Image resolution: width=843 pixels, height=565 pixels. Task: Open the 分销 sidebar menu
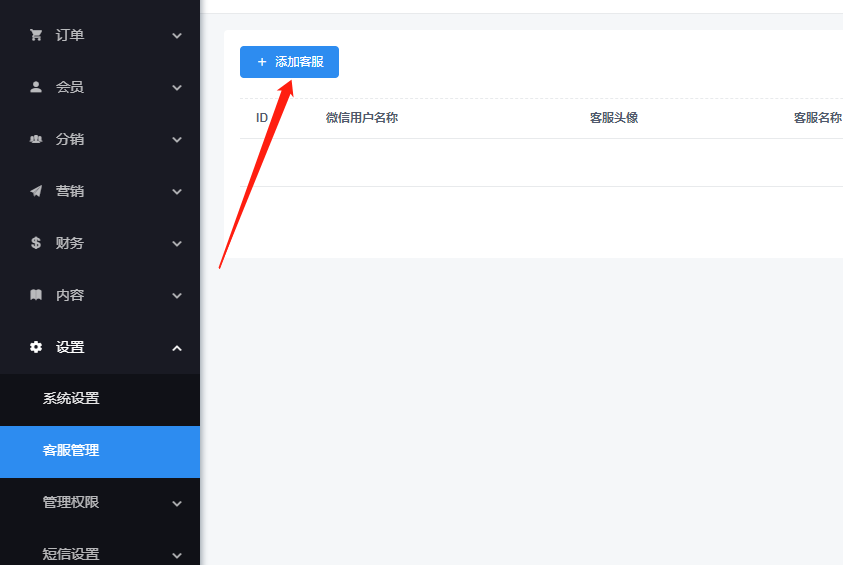[x=100, y=139]
